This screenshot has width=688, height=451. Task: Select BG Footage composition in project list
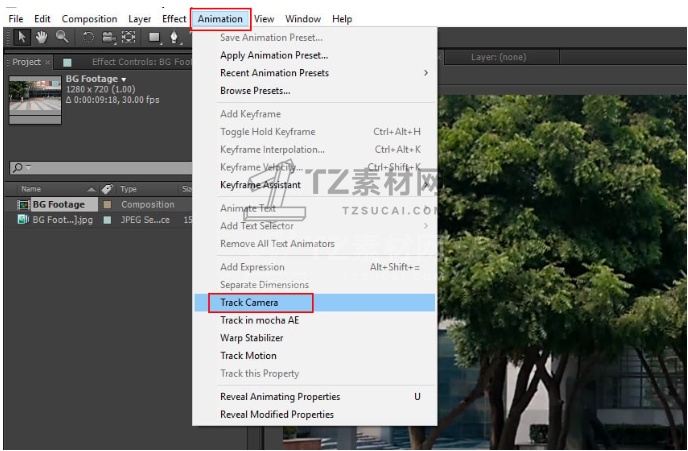point(58,204)
